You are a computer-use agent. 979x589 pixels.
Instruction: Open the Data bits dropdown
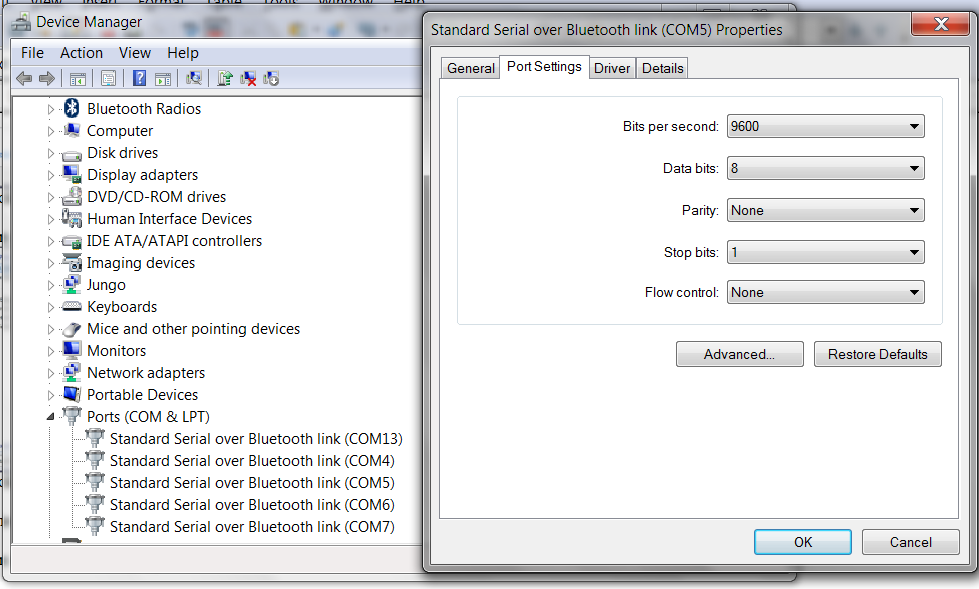click(825, 168)
